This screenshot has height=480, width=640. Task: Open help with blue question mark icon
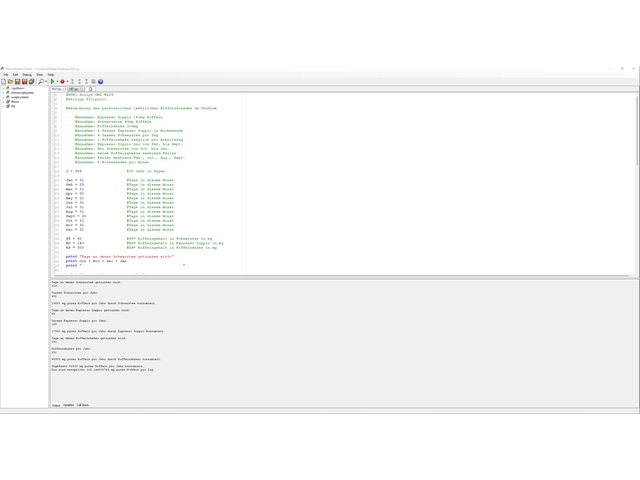tap(100, 82)
